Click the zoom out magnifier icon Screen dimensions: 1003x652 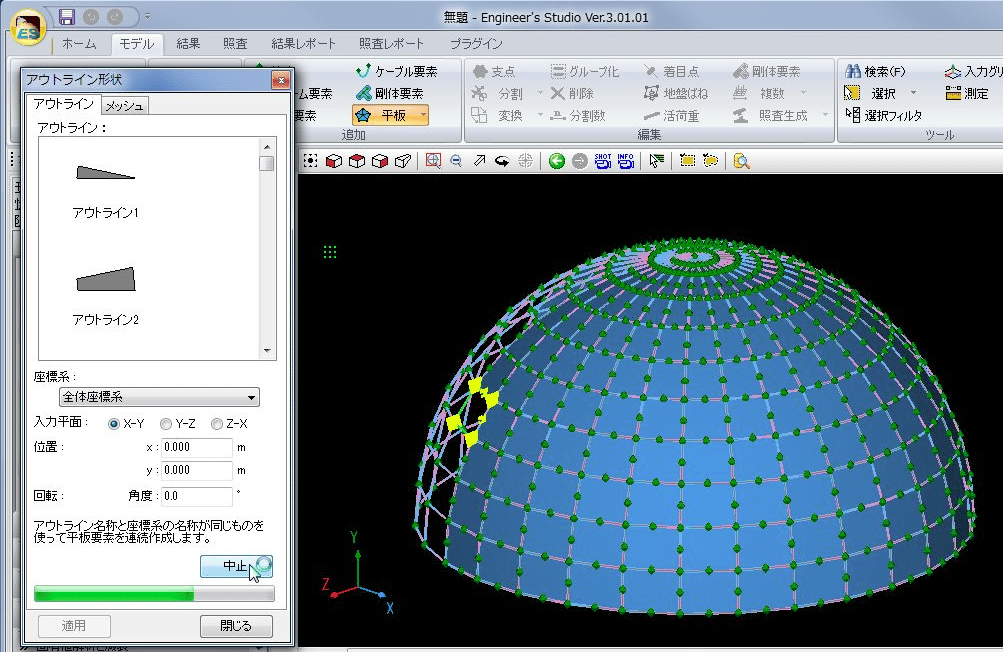click(x=456, y=161)
